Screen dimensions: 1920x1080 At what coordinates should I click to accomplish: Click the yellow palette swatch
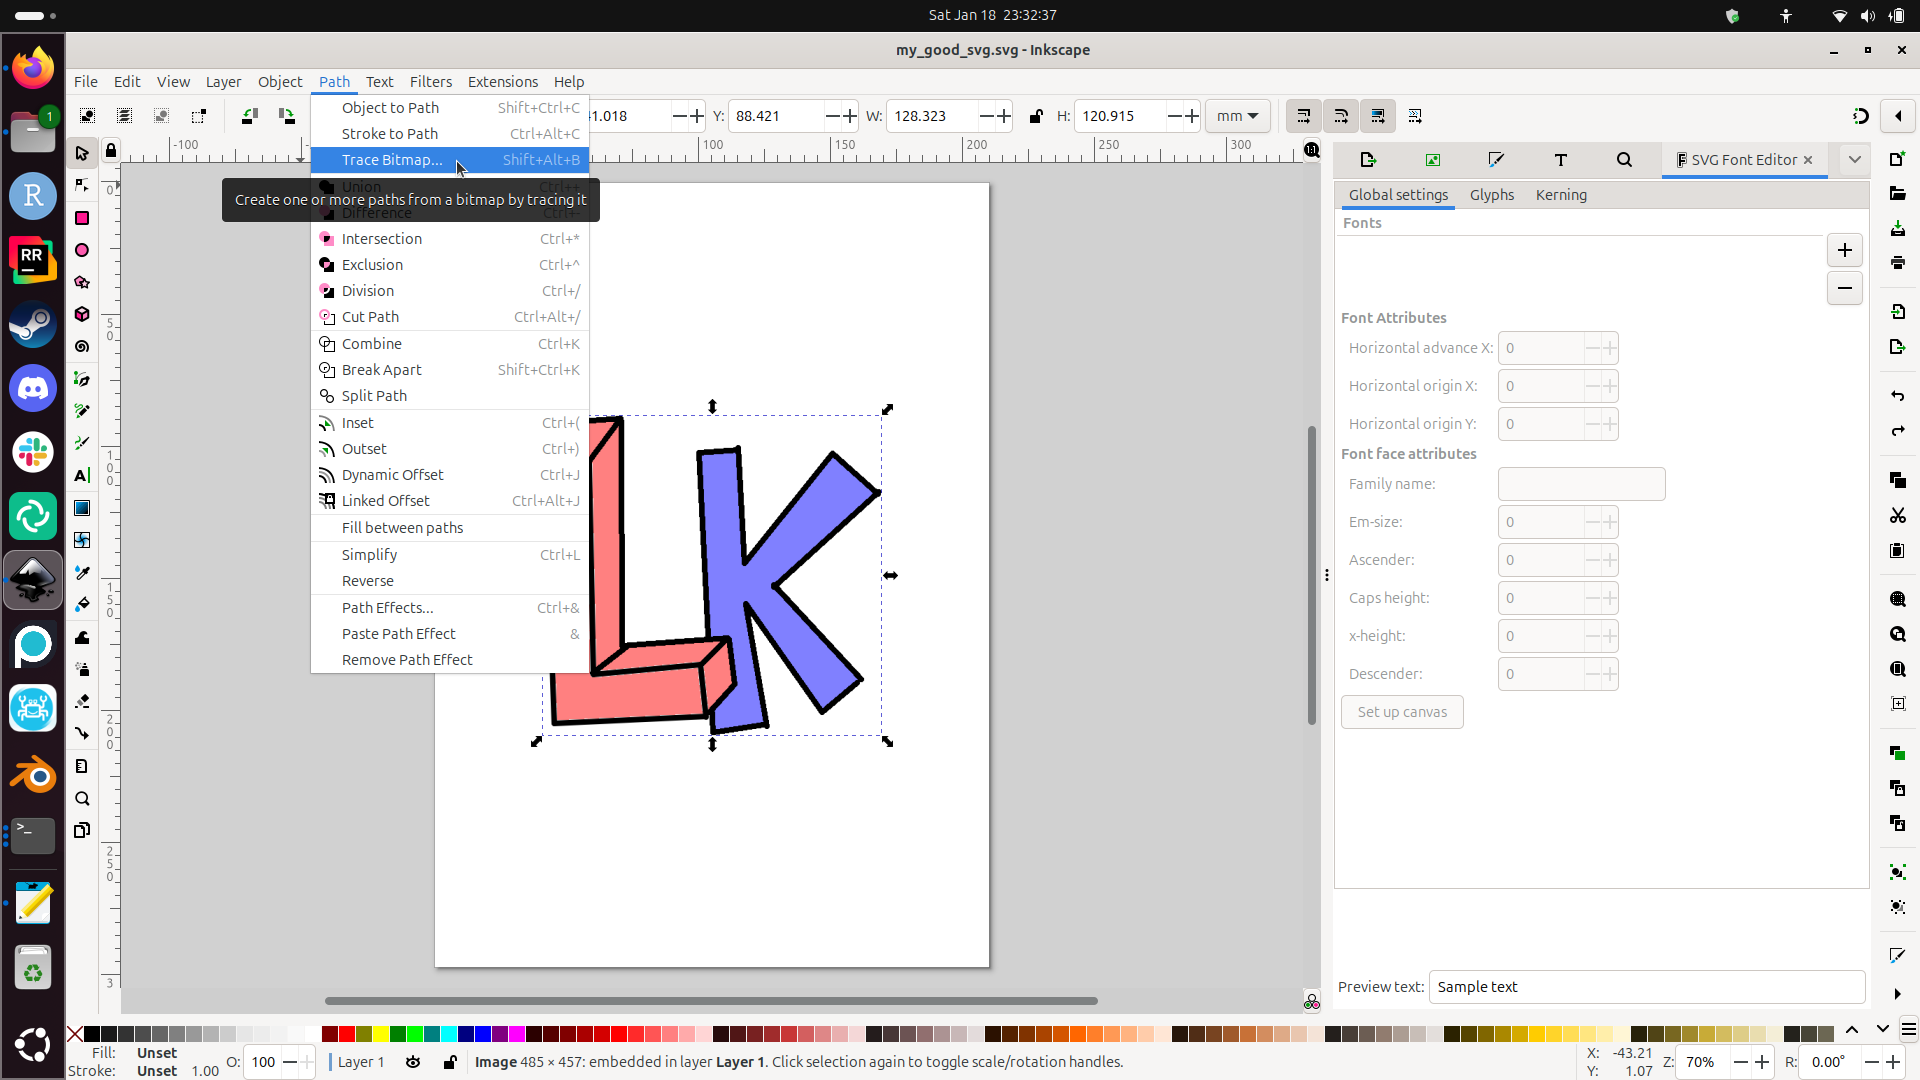pyautogui.click(x=381, y=1033)
